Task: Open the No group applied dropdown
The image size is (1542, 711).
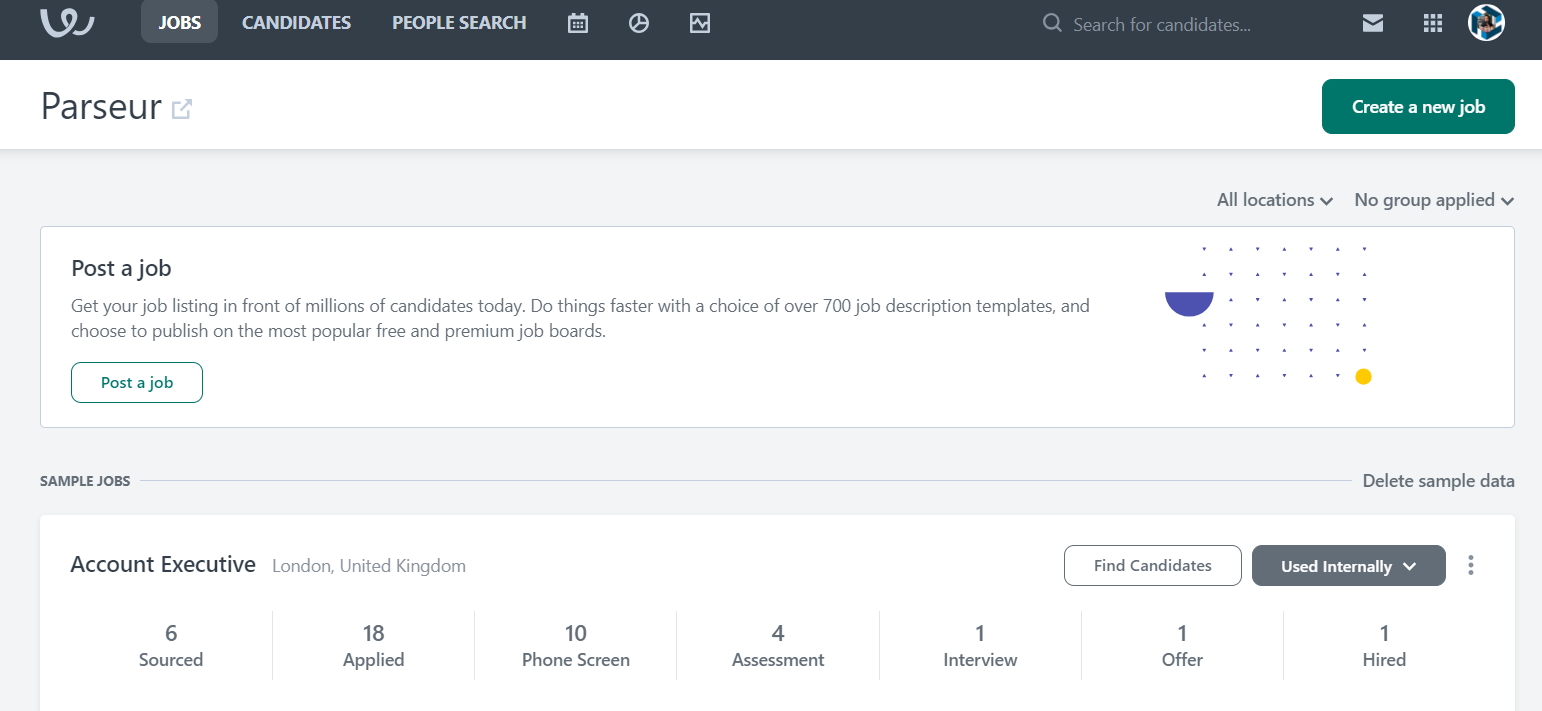Action: 1433,200
